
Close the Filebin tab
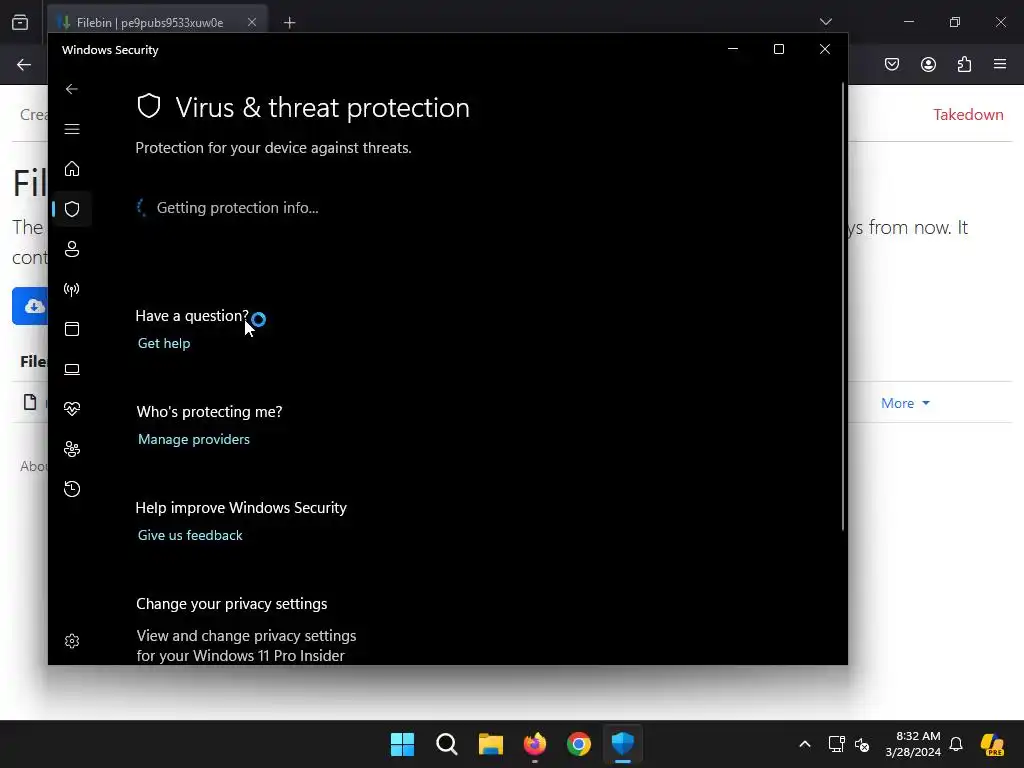252,22
